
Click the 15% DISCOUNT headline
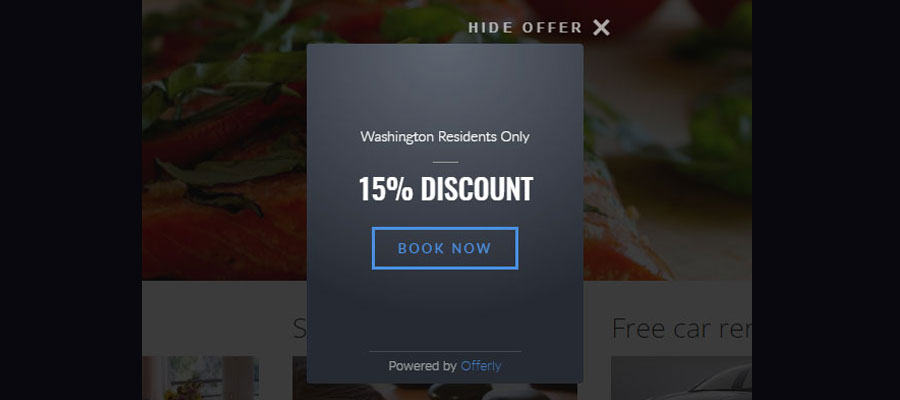(x=446, y=189)
